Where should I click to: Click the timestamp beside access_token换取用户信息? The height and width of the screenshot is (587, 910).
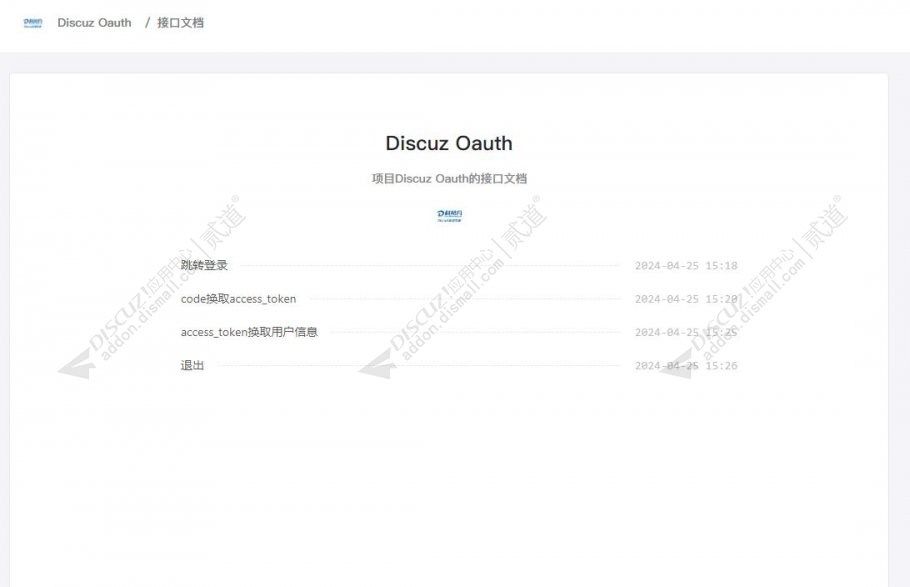pos(687,331)
